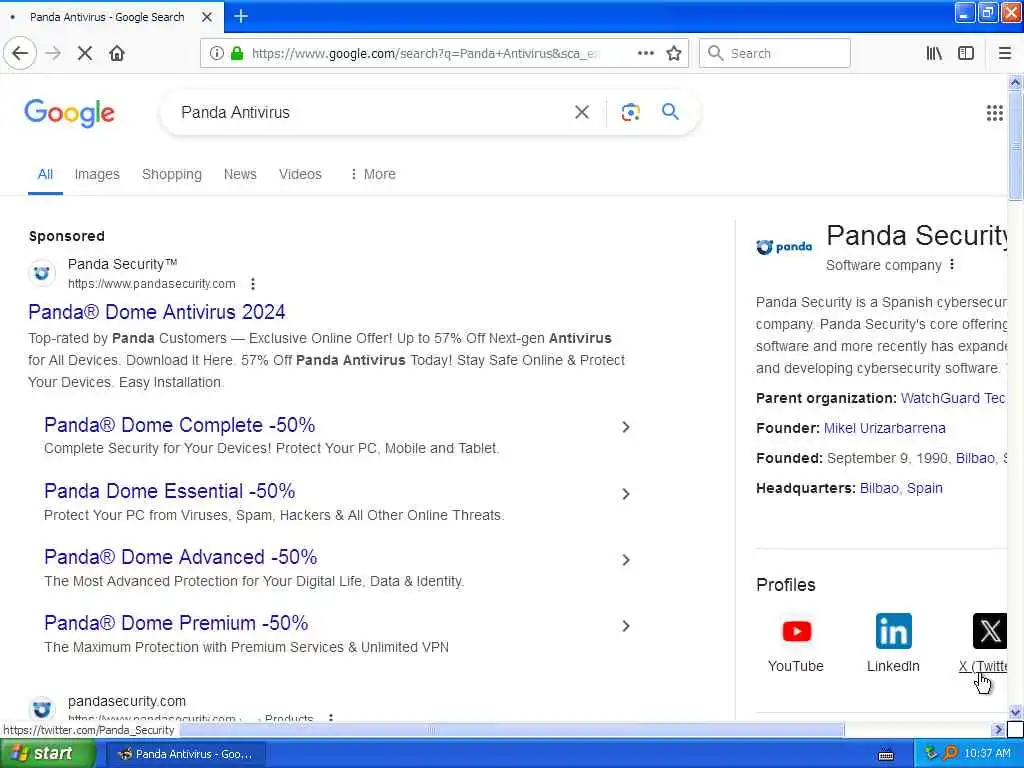Screen dimensions: 1024x768
Task: Click the panda logo in knowledge panel
Action: [x=784, y=247]
